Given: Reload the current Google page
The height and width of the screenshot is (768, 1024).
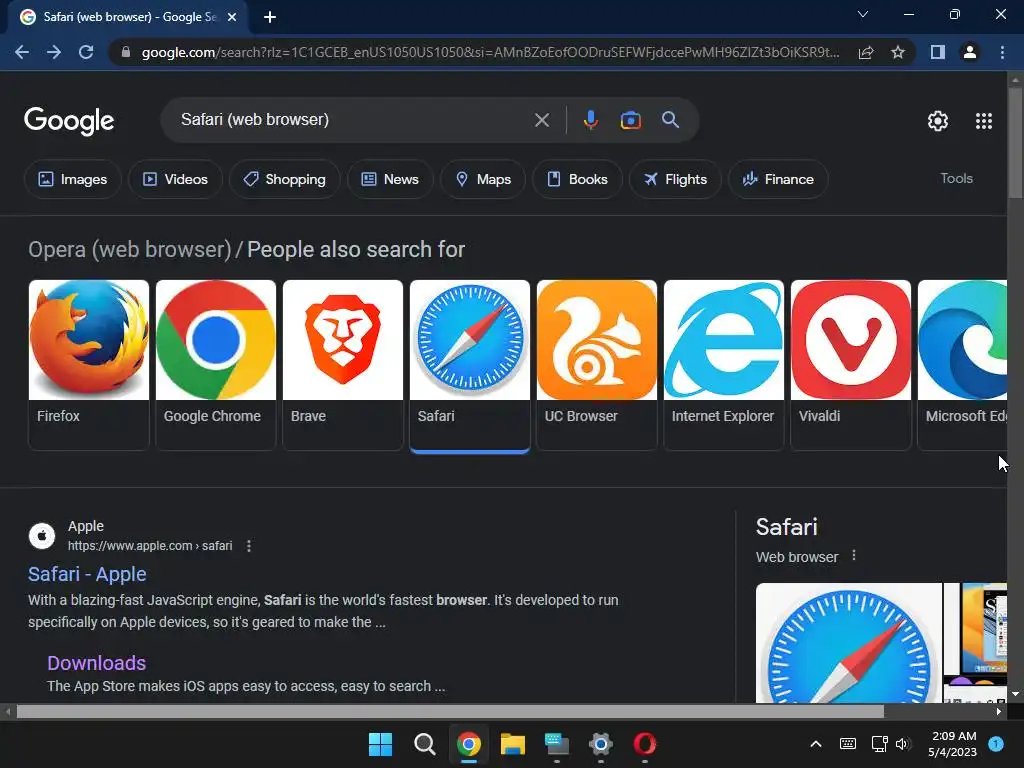Looking at the screenshot, I should click(86, 52).
